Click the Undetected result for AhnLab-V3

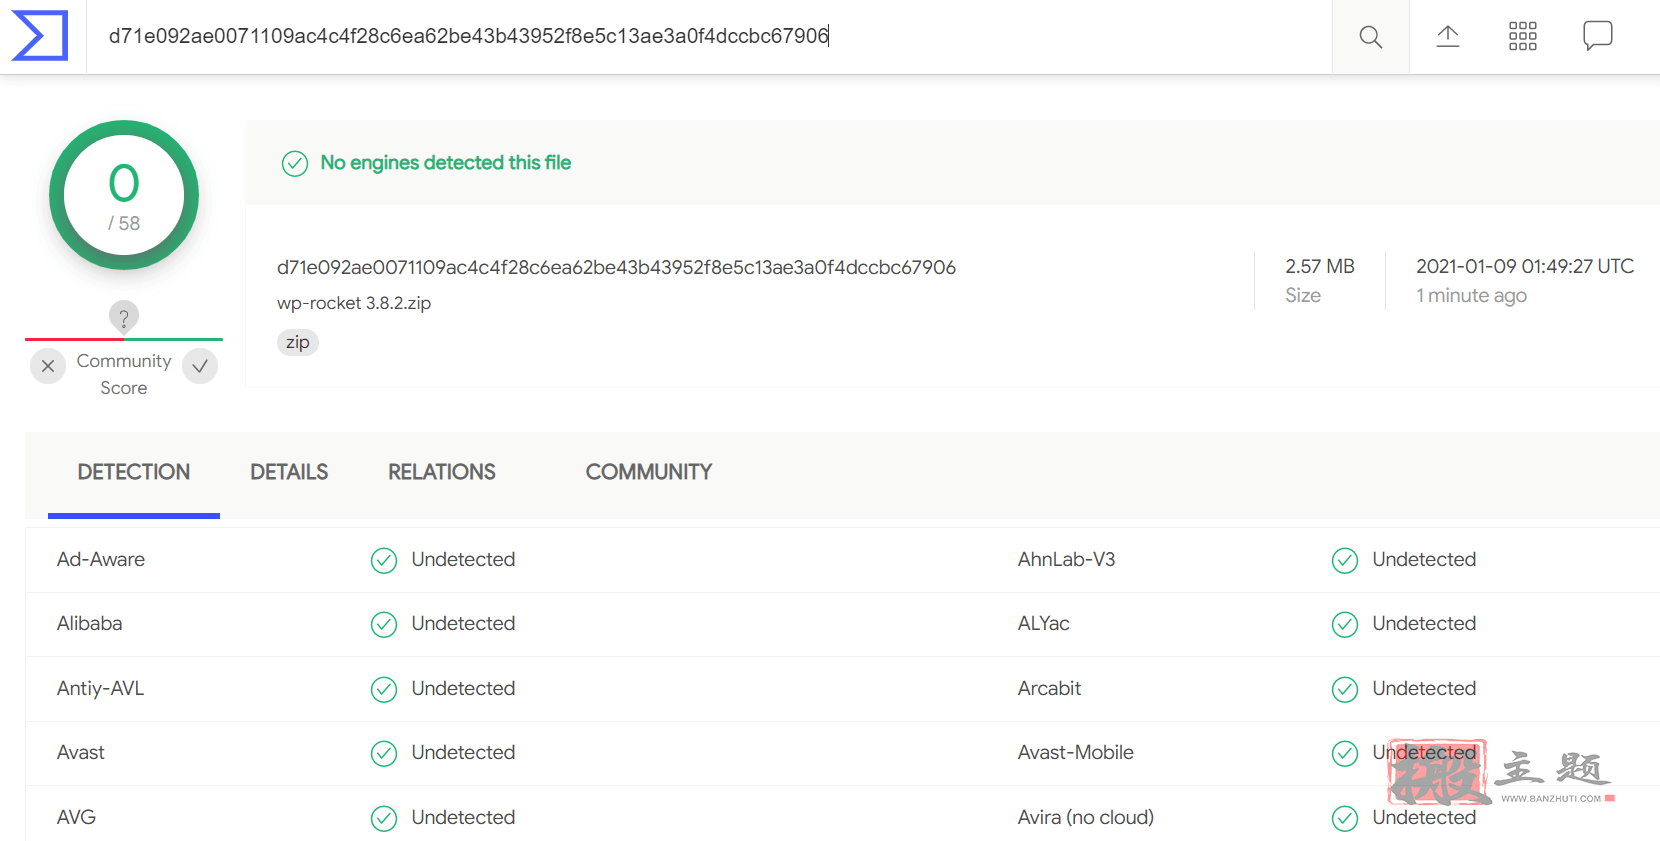[x=1425, y=559]
